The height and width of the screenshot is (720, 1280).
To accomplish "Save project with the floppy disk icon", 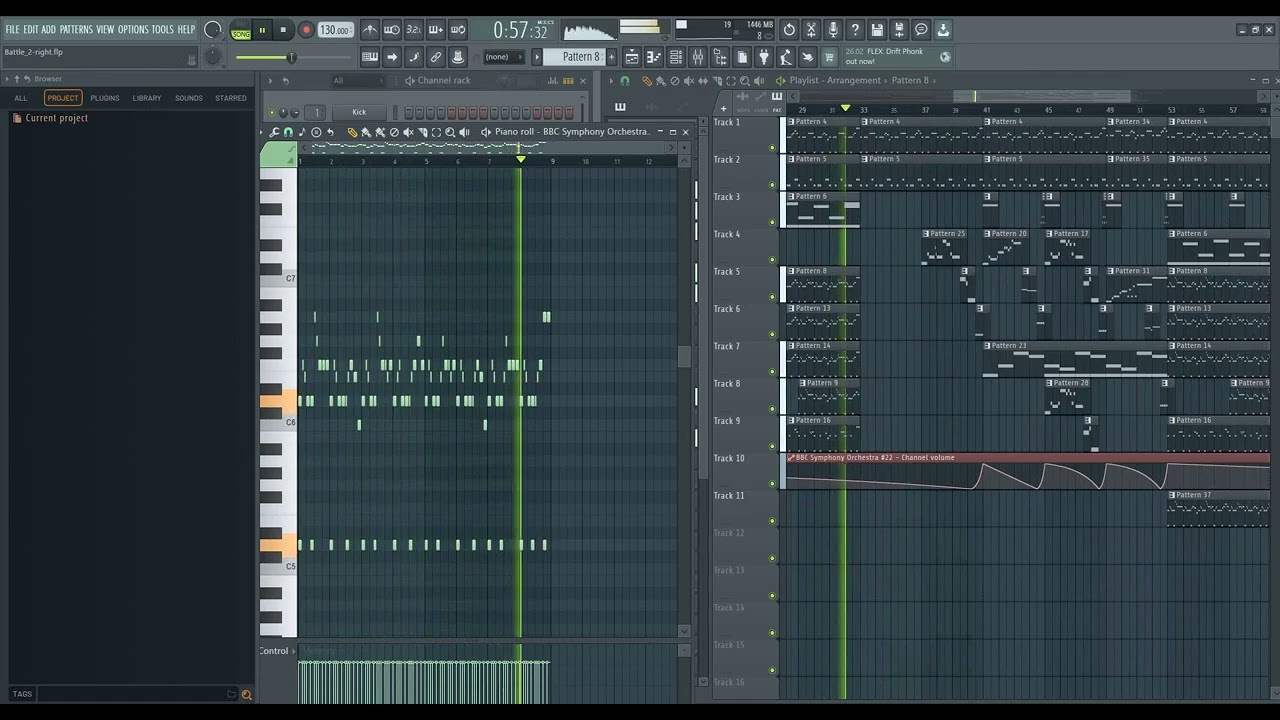I will (877, 30).
